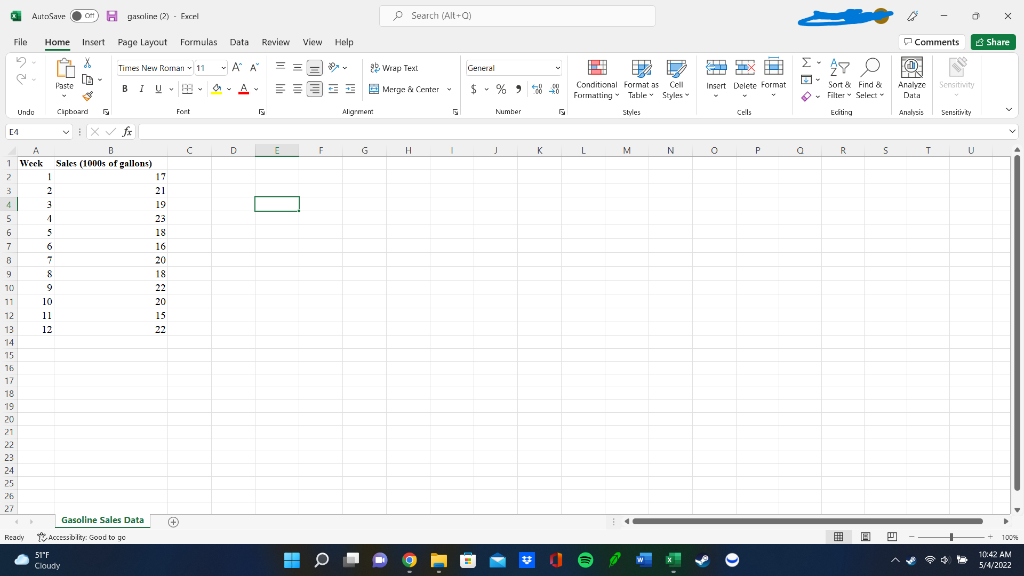Add a new sheet with plus button
This screenshot has width=1024, height=576.
pos(173,522)
